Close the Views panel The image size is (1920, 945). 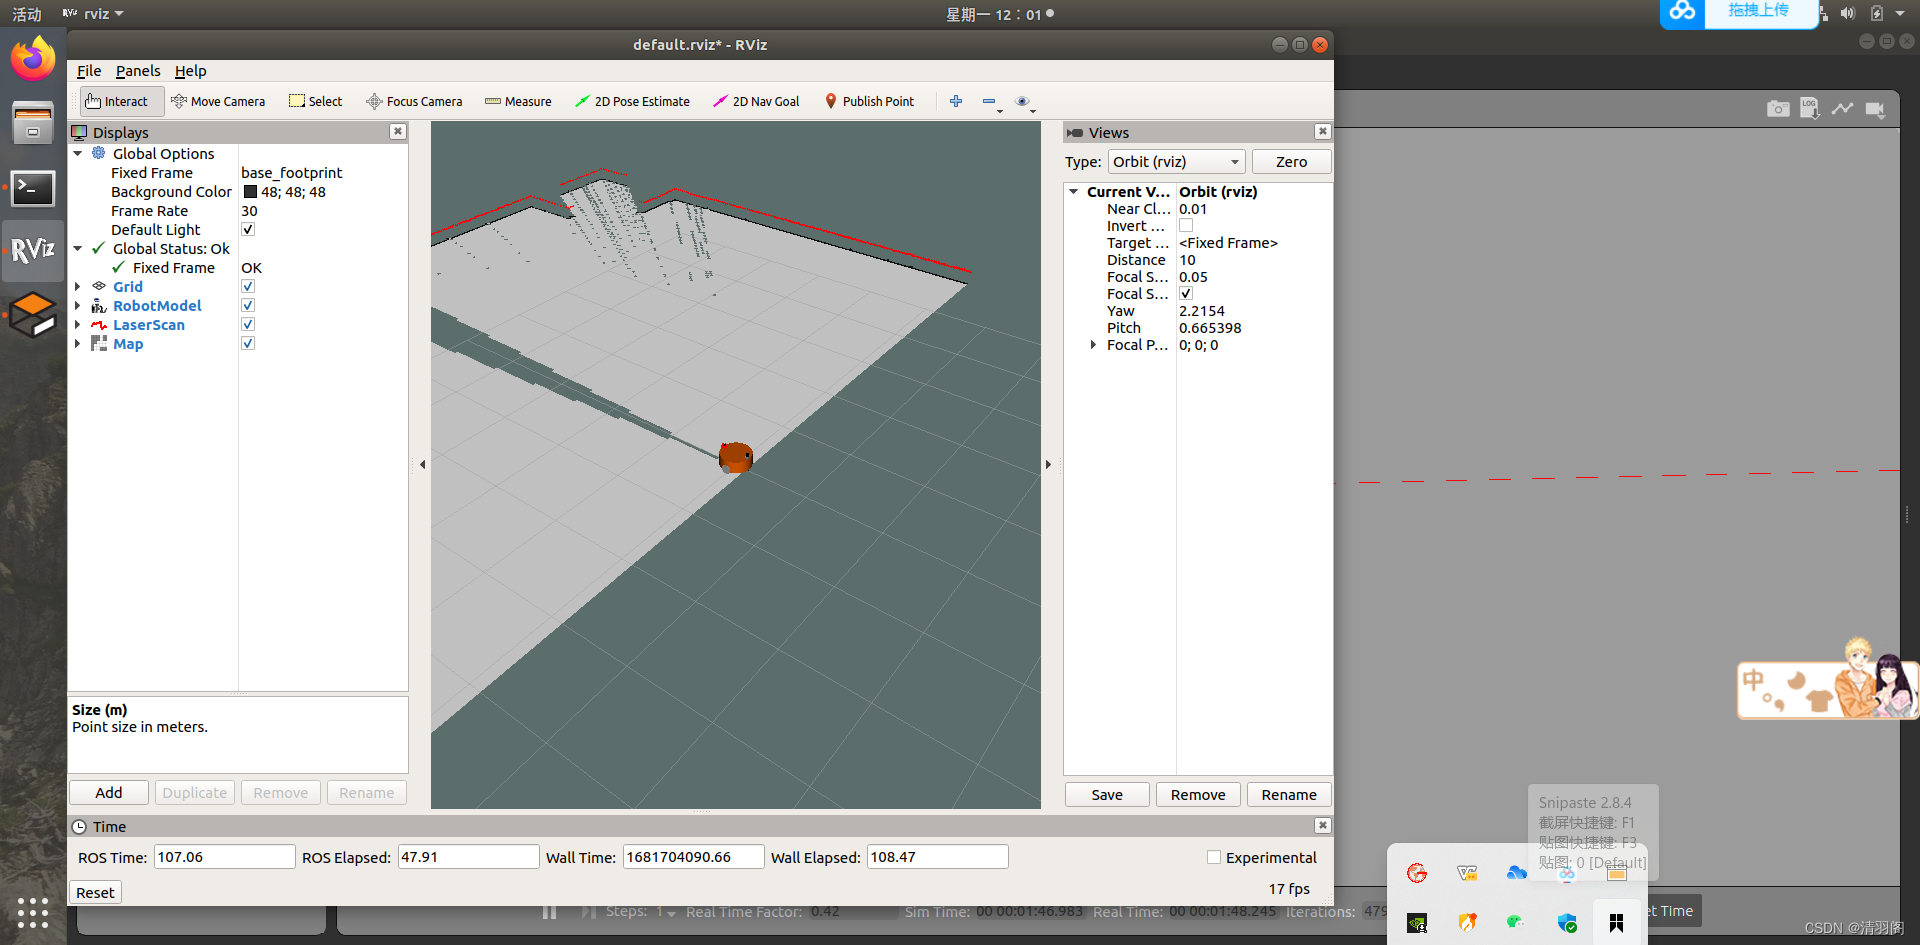point(1323,131)
